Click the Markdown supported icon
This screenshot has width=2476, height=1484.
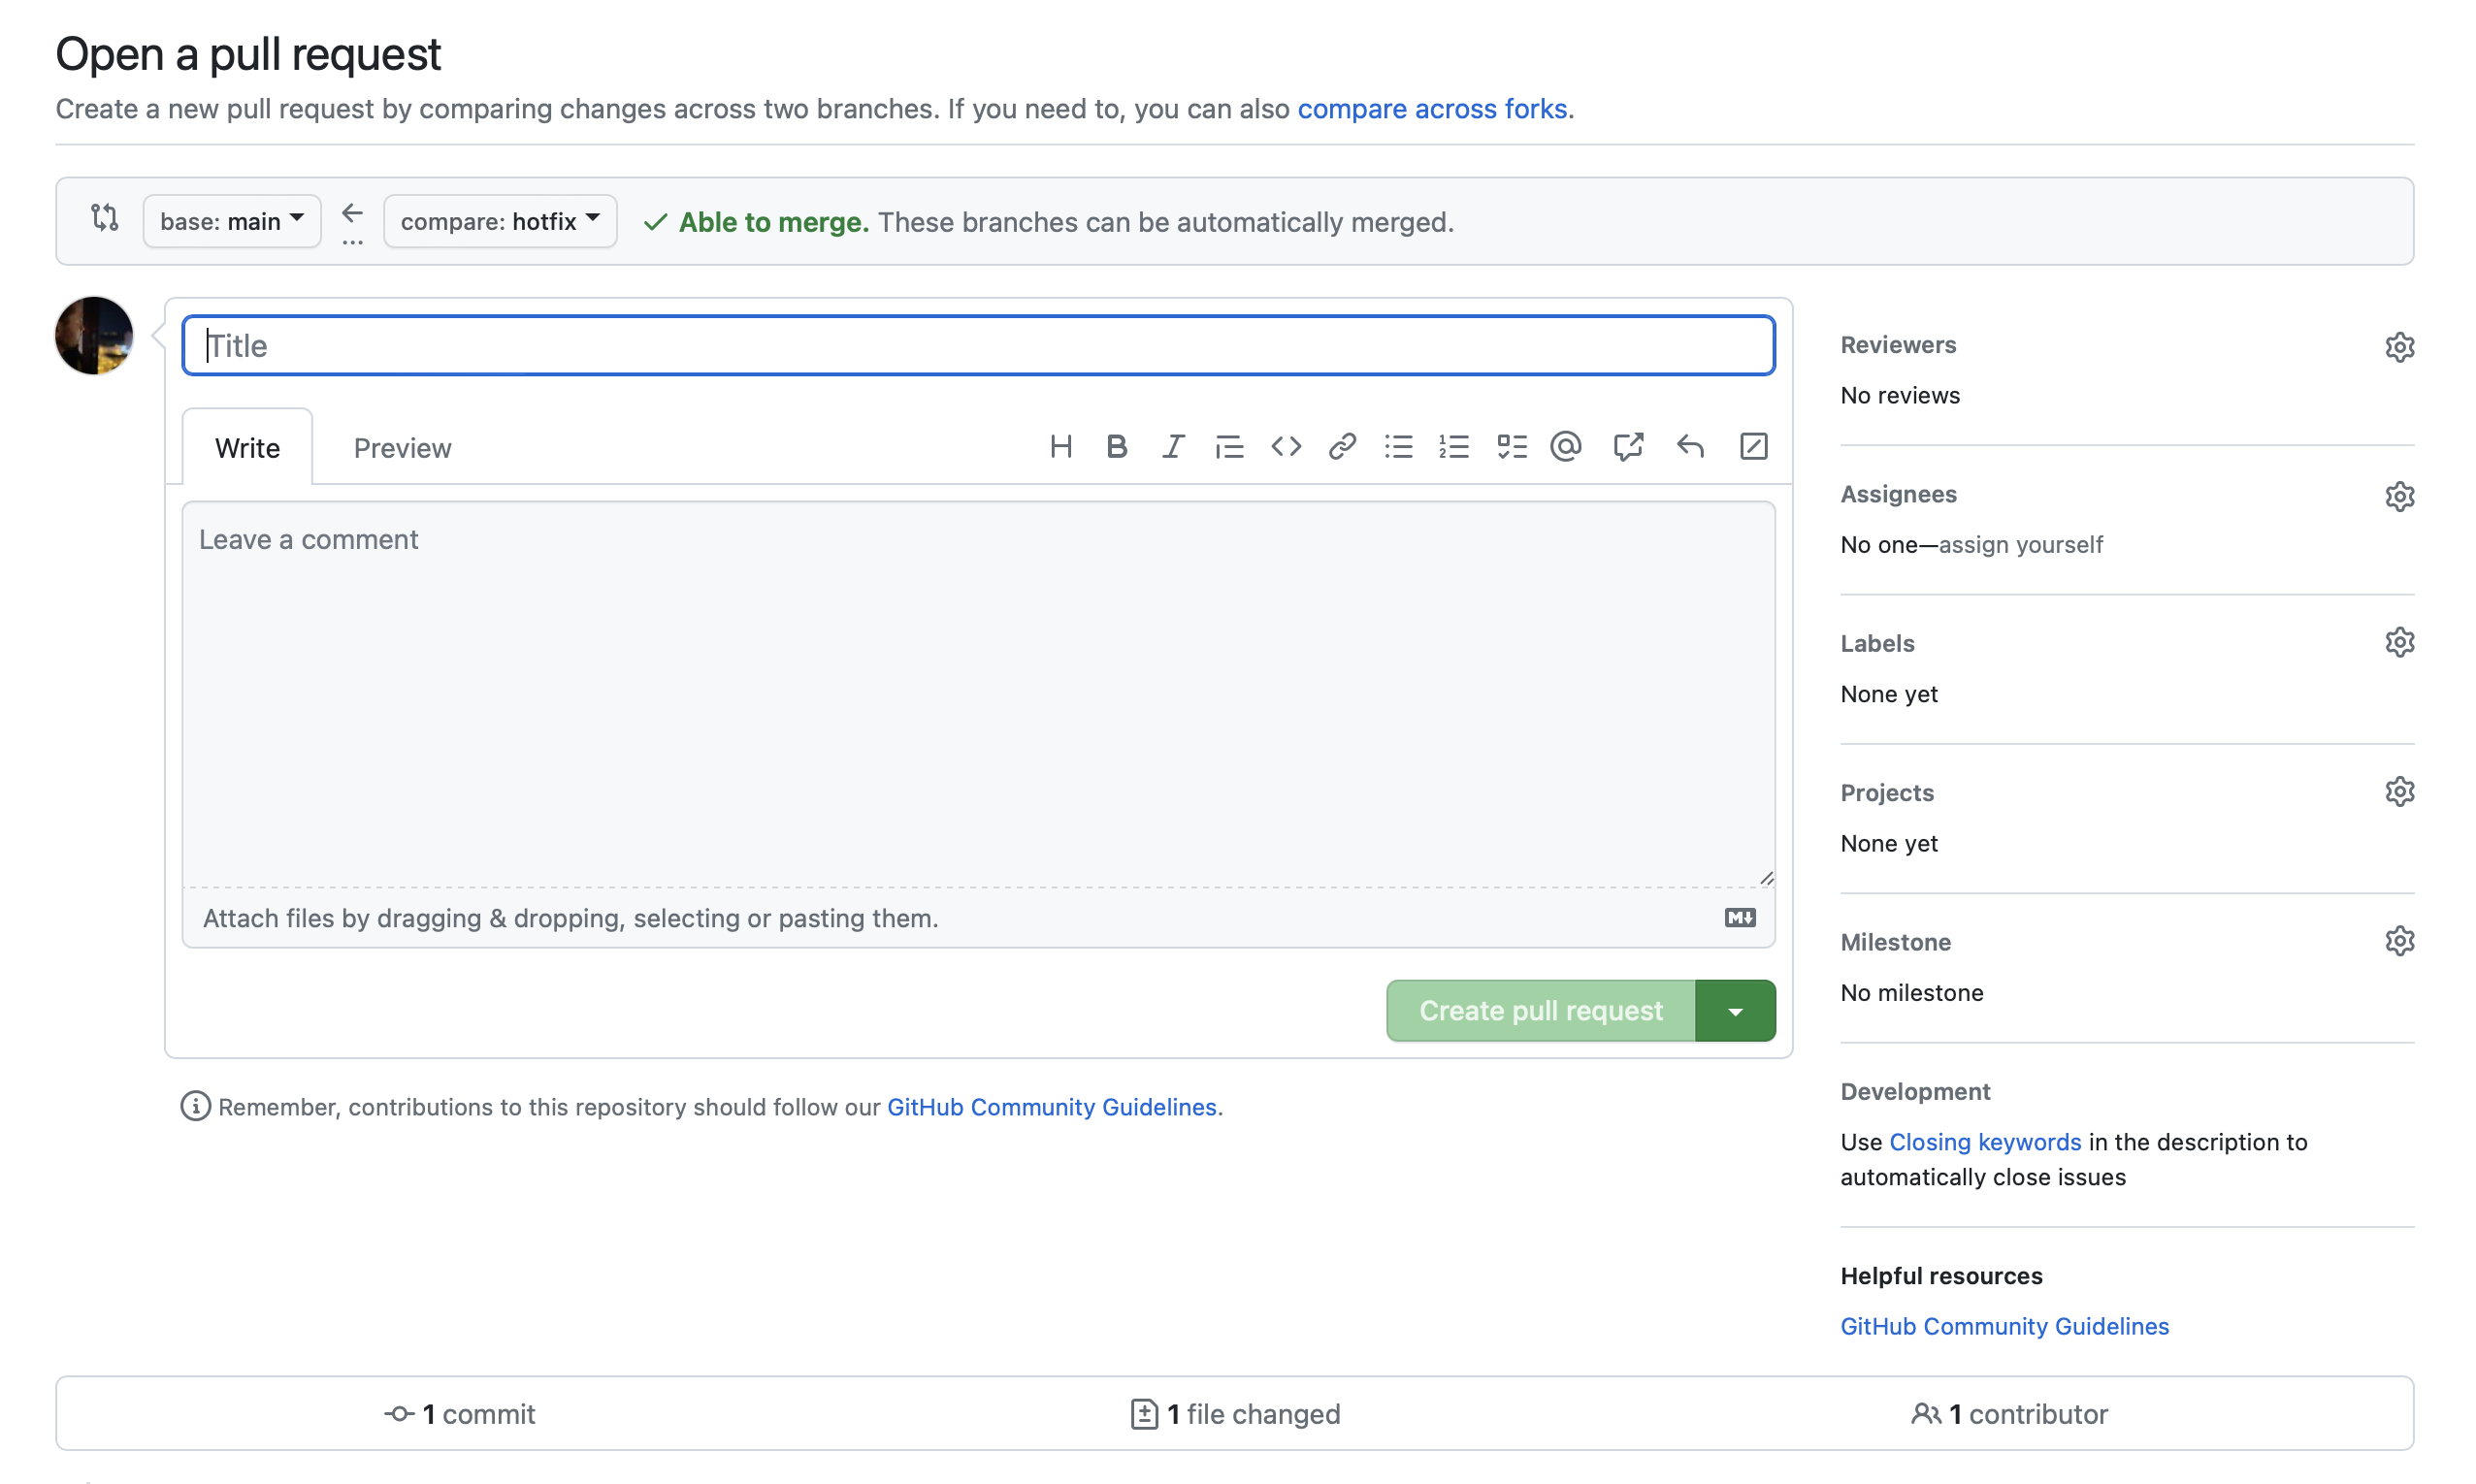click(1740, 917)
